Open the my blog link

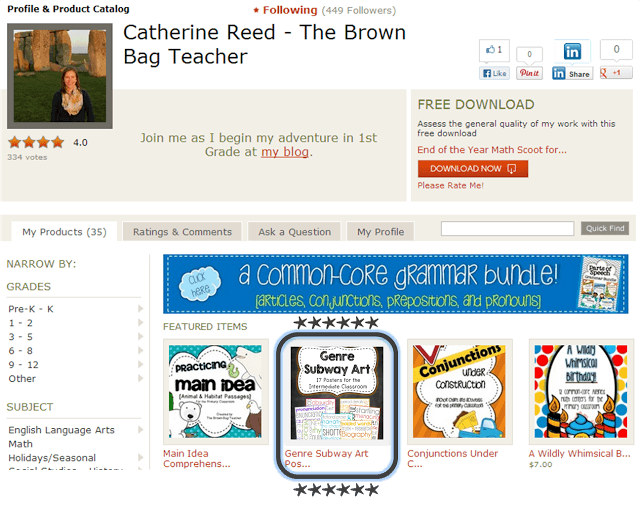pyautogui.click(x=284, y=152)
